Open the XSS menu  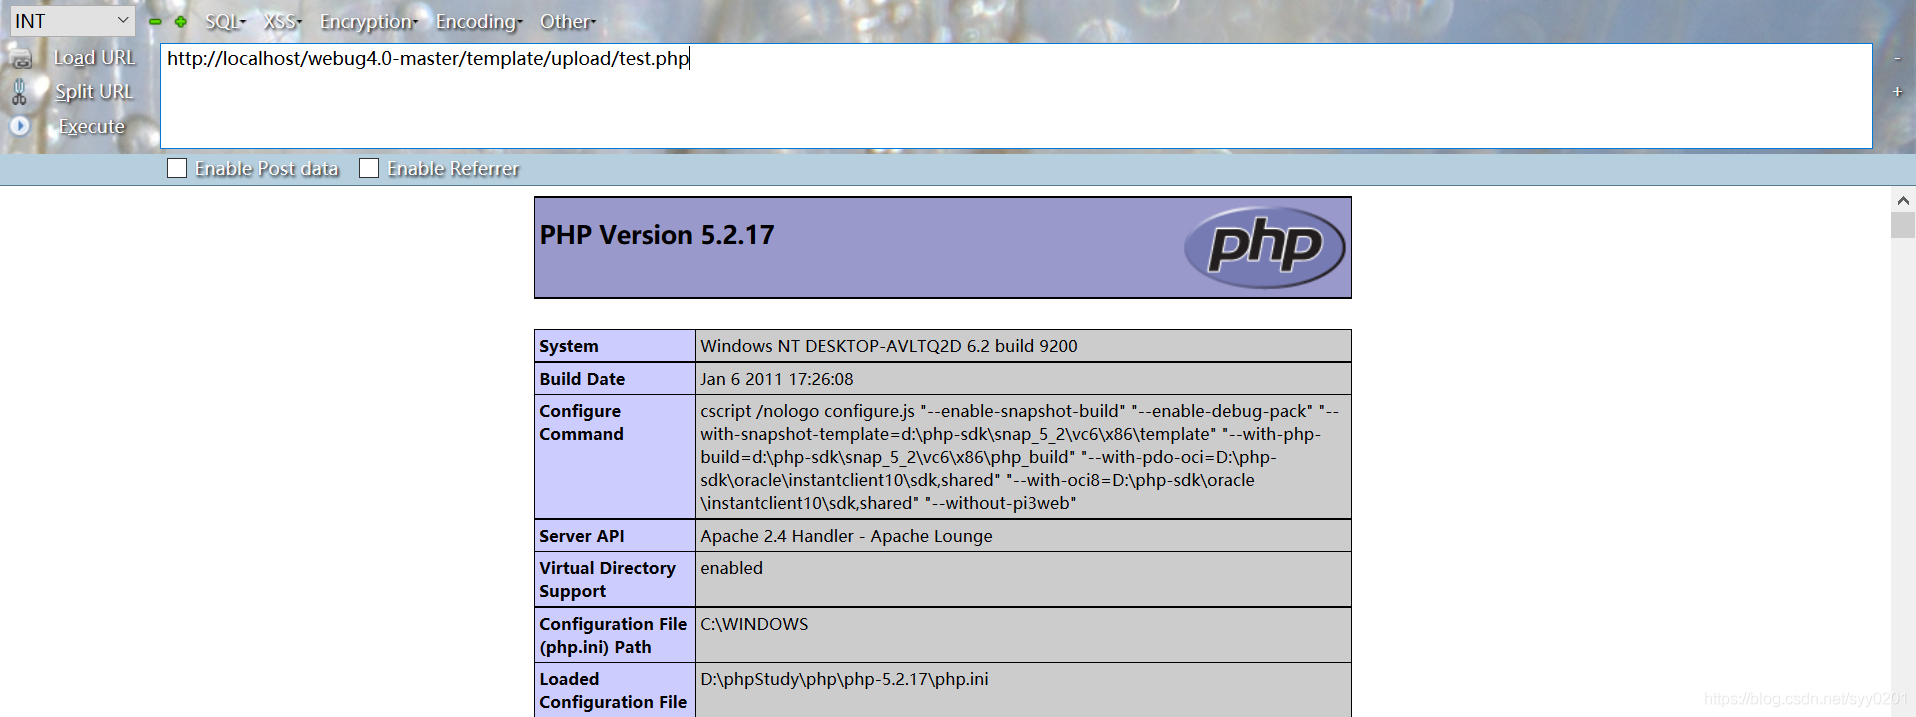[282, 21]
